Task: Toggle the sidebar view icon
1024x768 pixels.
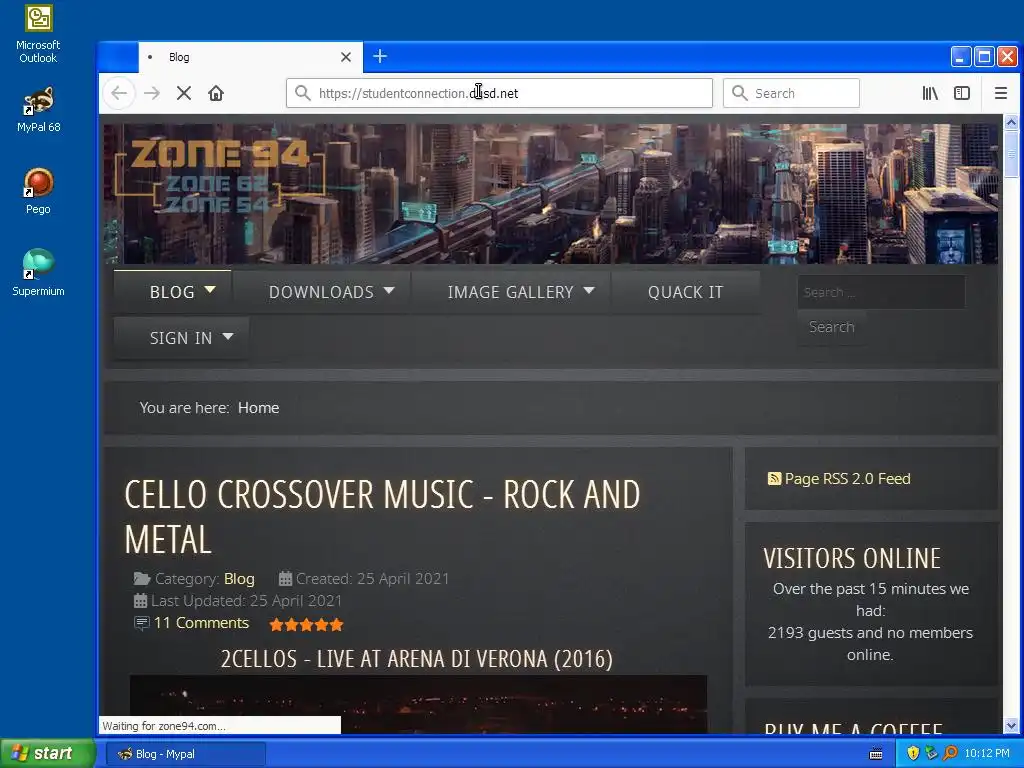Action: [962, 93]
